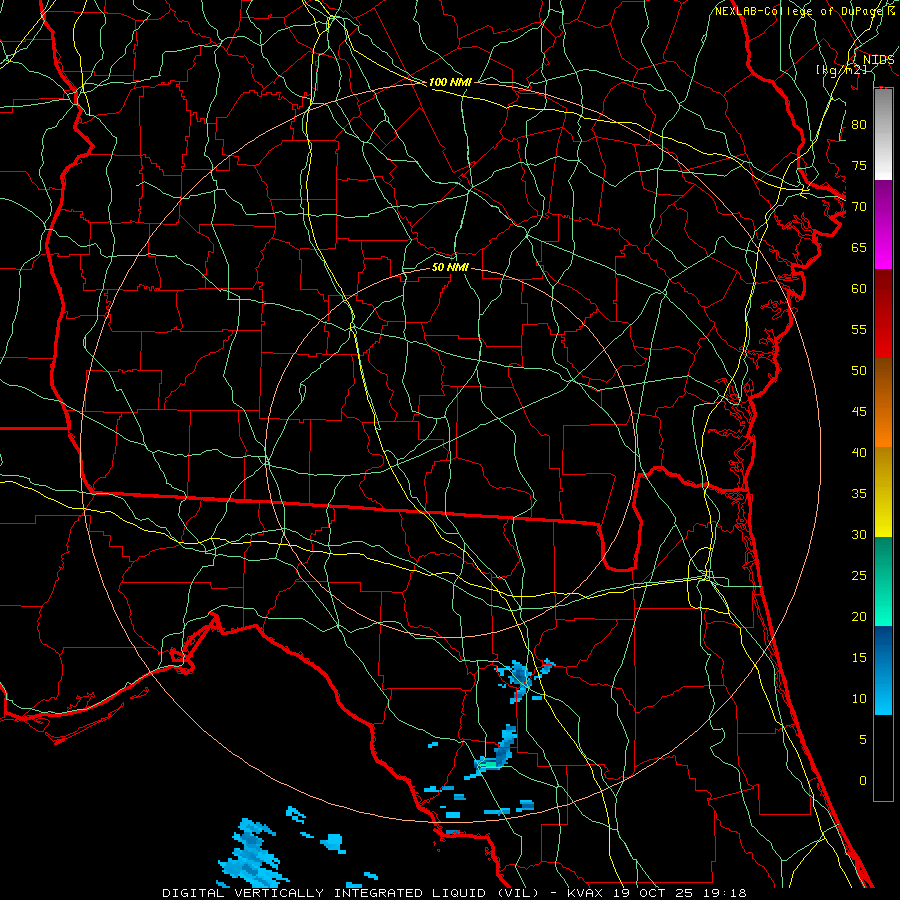
Task: Click the legend value "70"
Action: tap(859, 207)
